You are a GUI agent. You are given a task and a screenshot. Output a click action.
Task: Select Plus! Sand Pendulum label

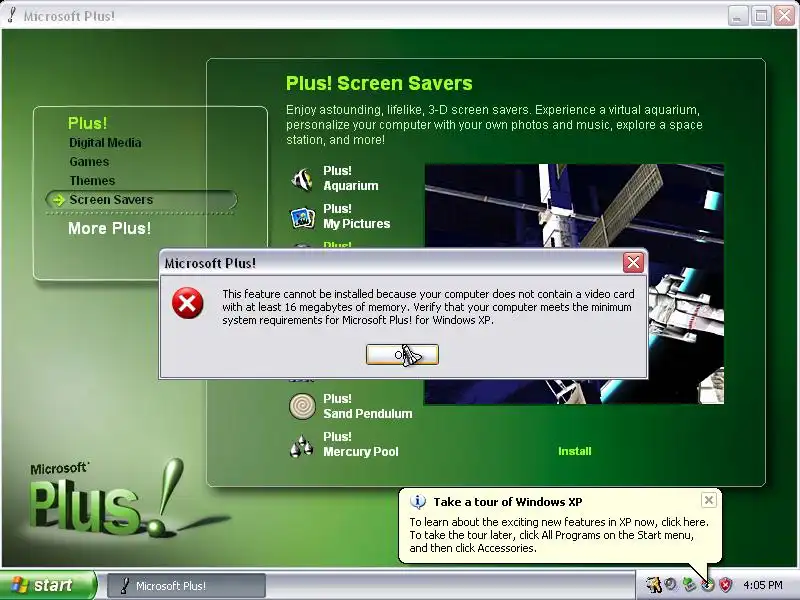367,406
